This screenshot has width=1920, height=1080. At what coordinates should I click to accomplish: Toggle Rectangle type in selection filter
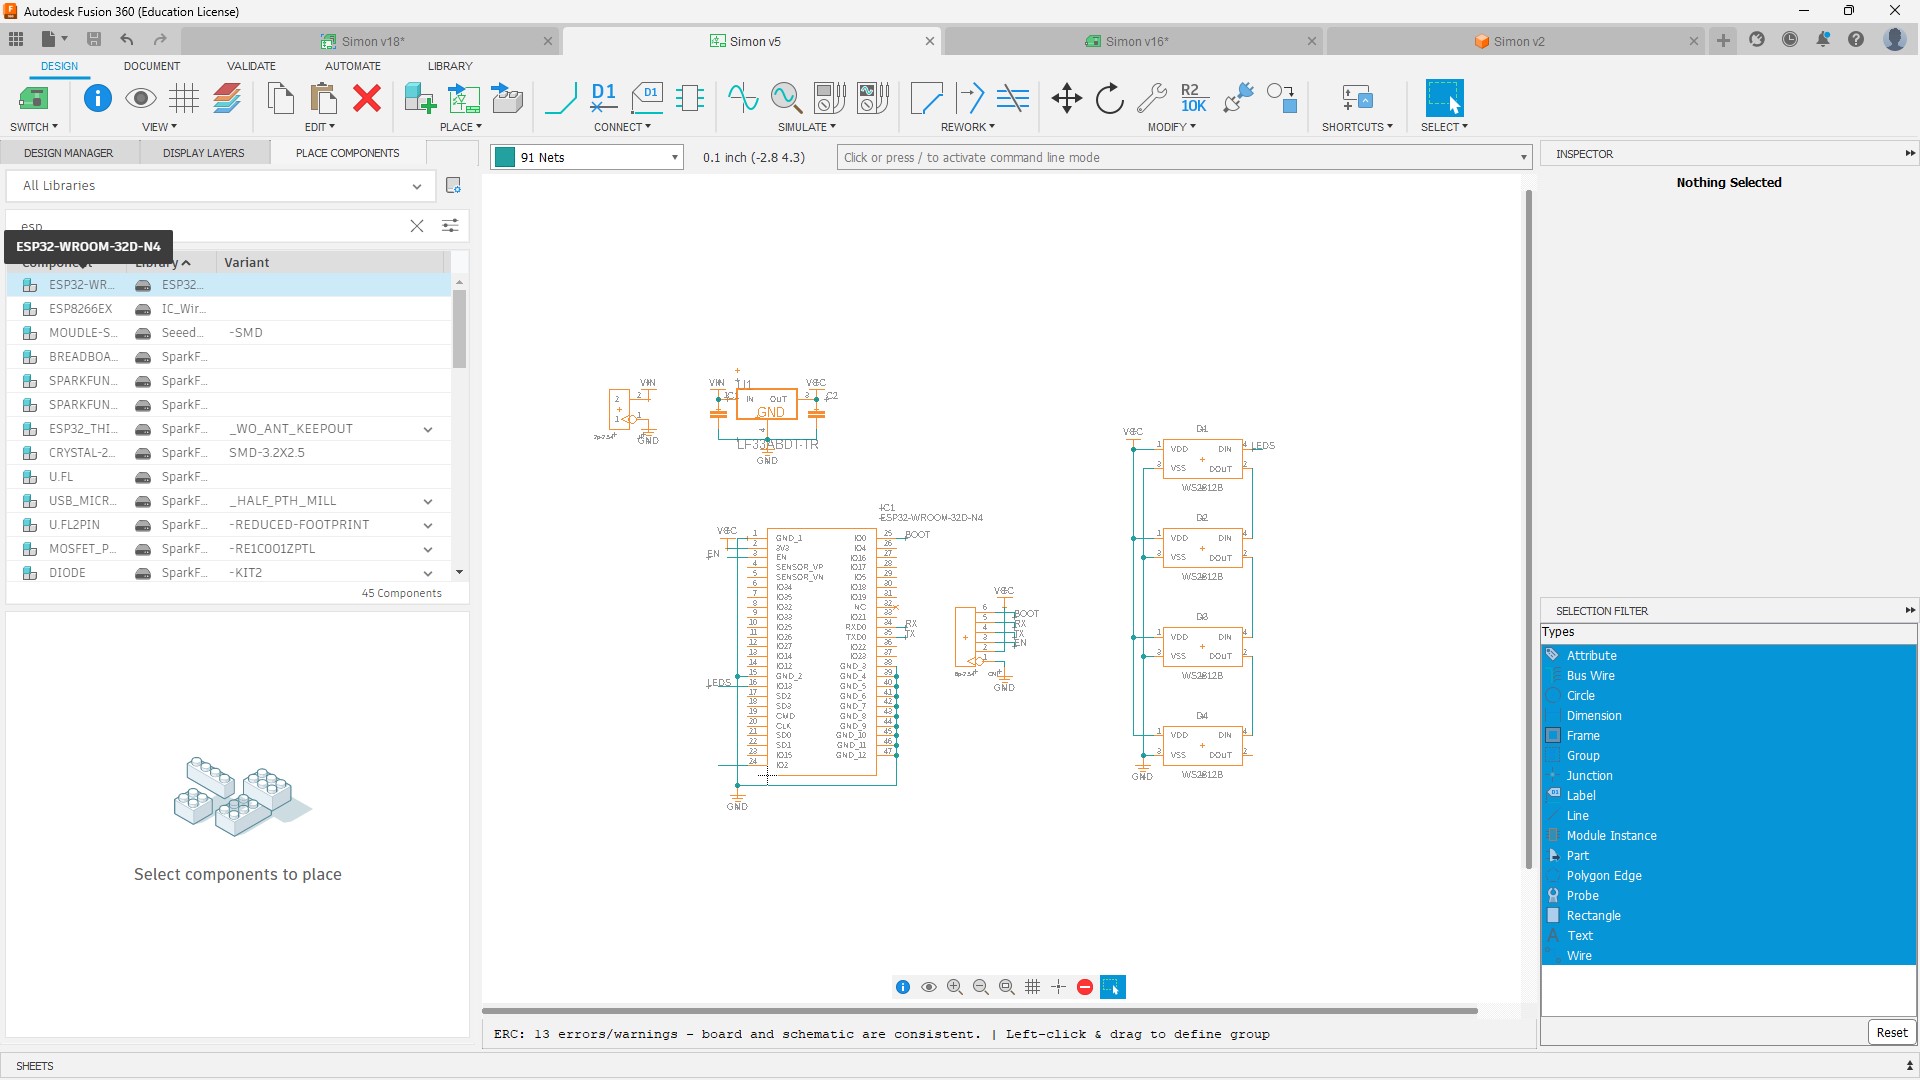1728,915
